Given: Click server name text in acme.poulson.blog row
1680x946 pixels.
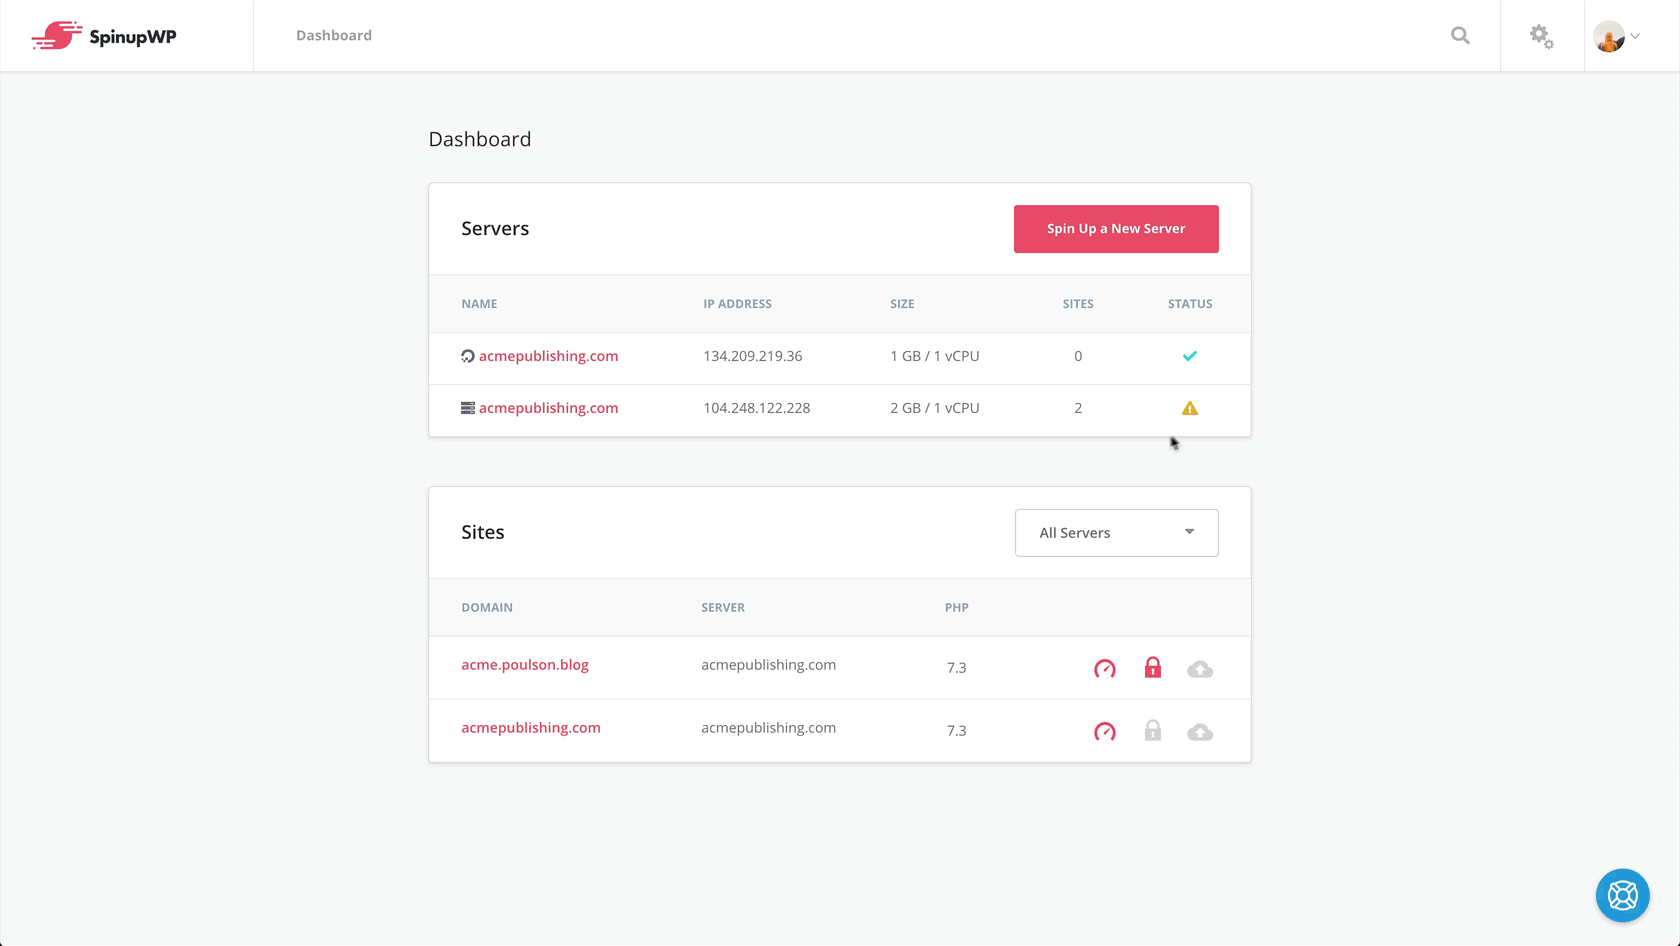Looking at the screenshot, I should 768,665.
